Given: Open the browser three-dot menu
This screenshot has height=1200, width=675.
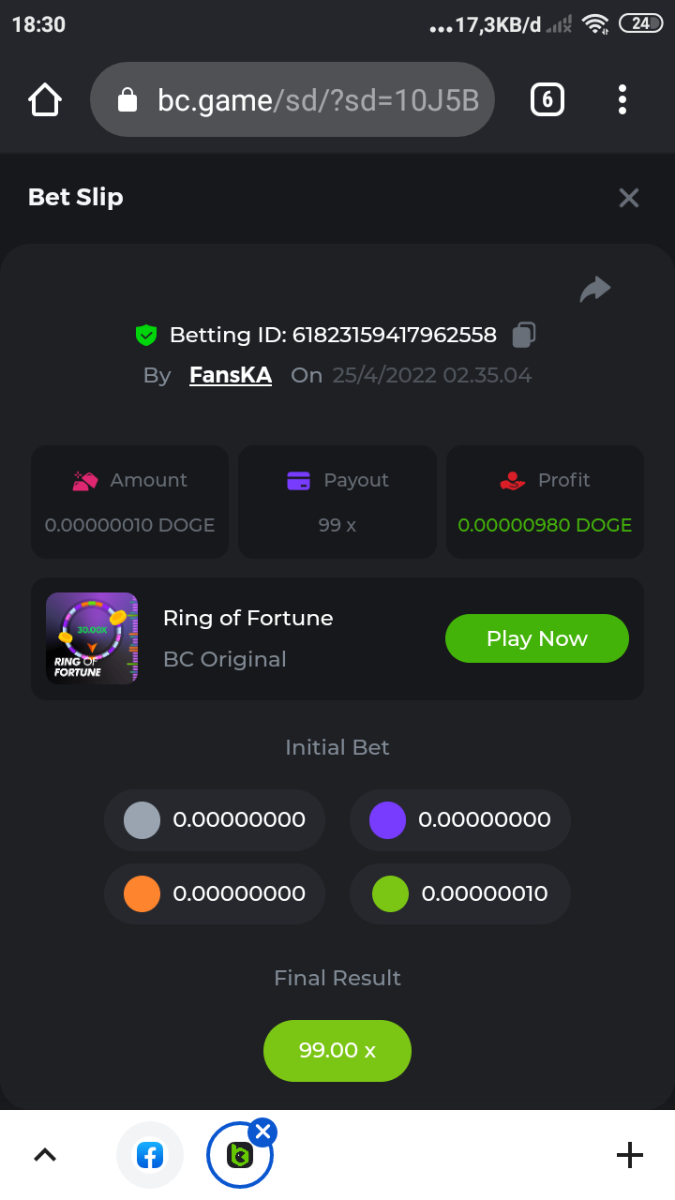Looking at the screenshot, I should [622, 100].
